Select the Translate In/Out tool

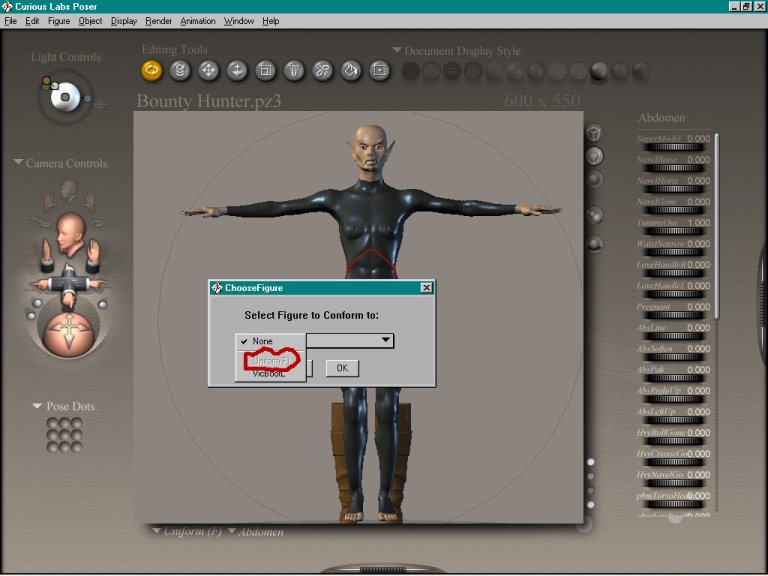(237, 71)
